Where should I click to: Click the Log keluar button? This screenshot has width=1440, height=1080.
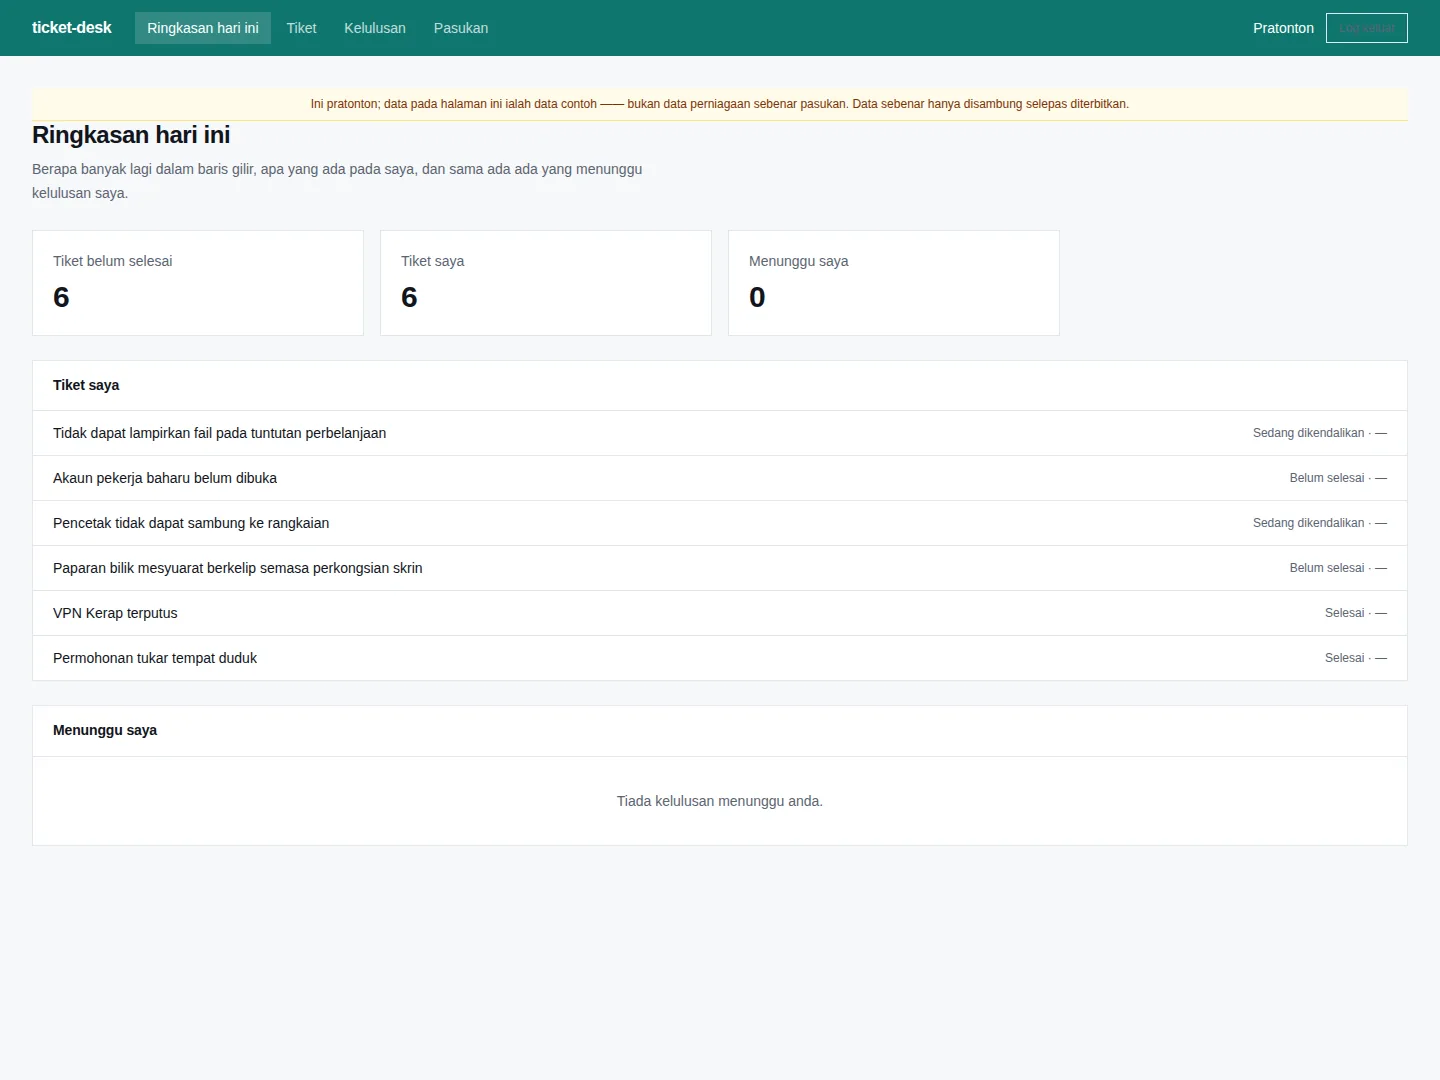tap(1366, 28)
